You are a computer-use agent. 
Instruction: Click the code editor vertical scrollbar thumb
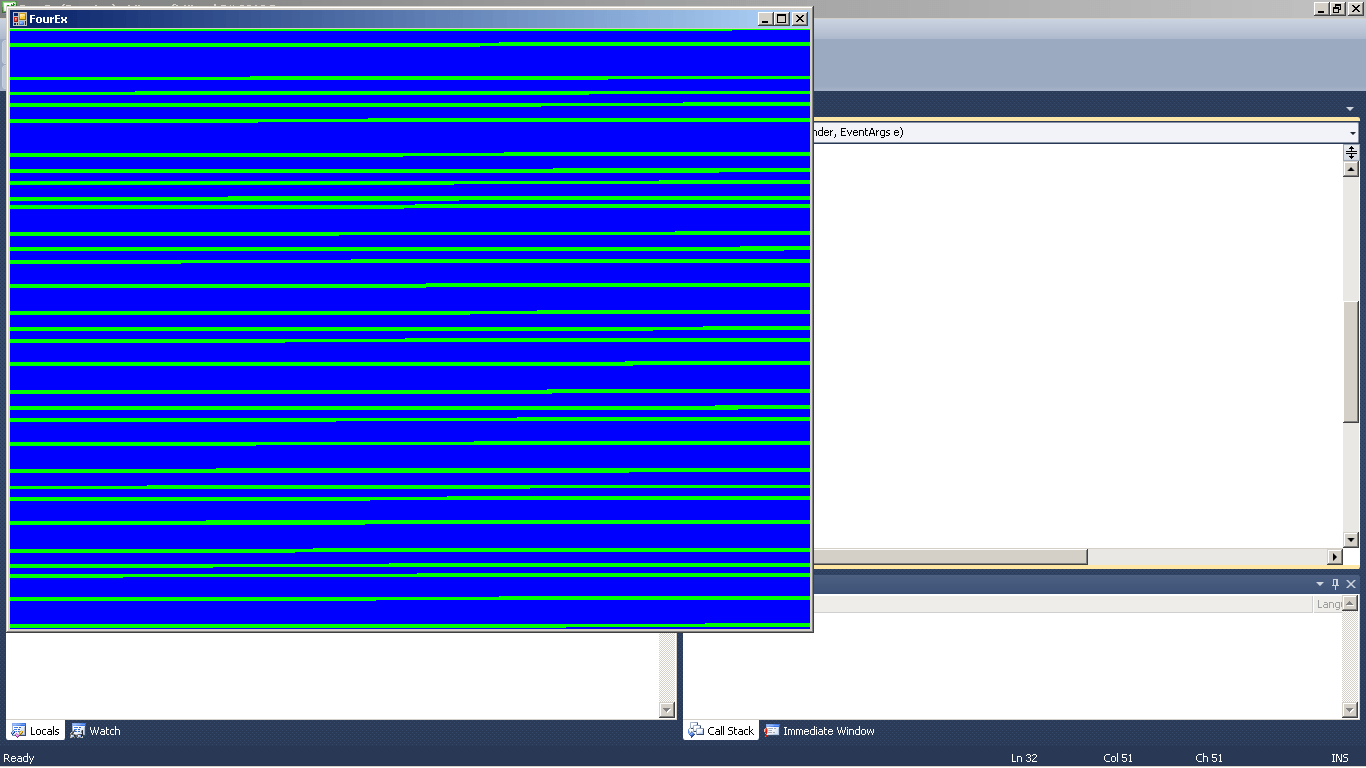[x=1351, y=361]
